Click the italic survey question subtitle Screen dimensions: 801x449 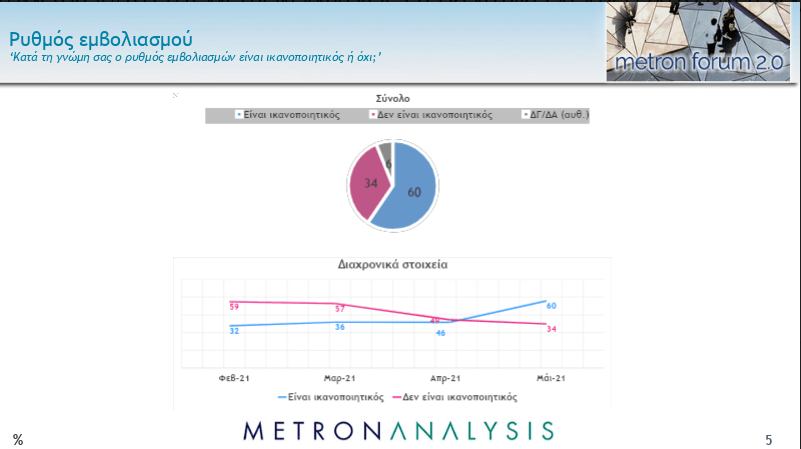point(195,58)
